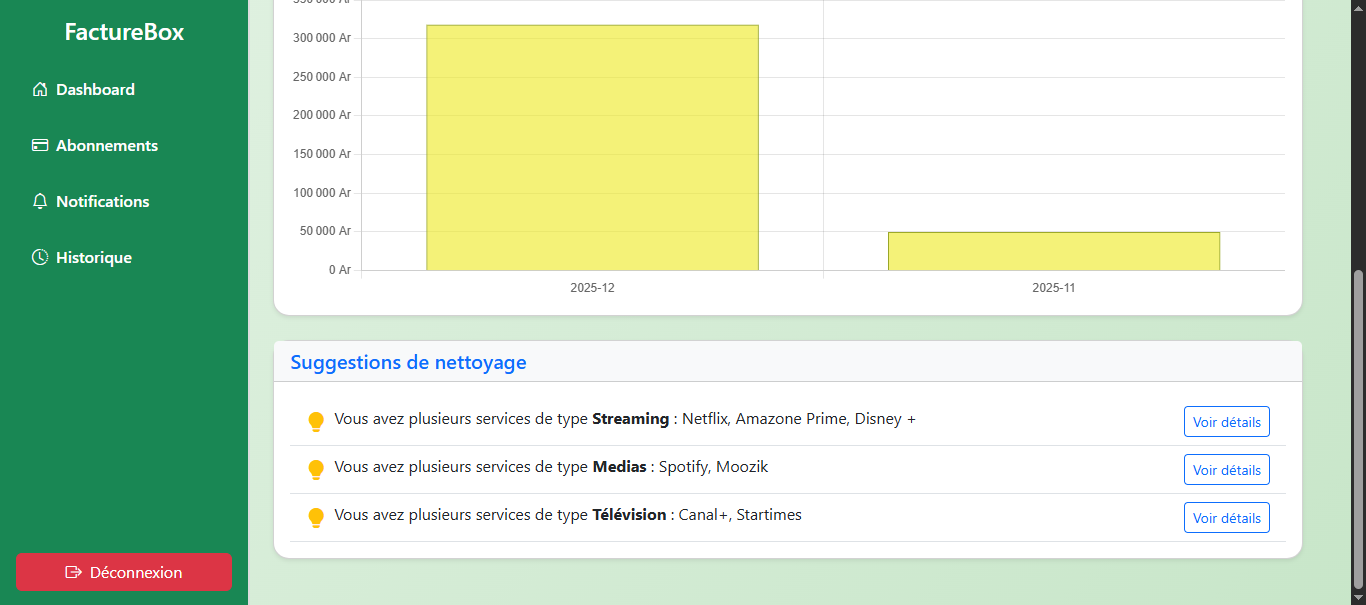Click the Historique clock icon
Viewport: 1366px width, 605px height.
coord(40,257)
